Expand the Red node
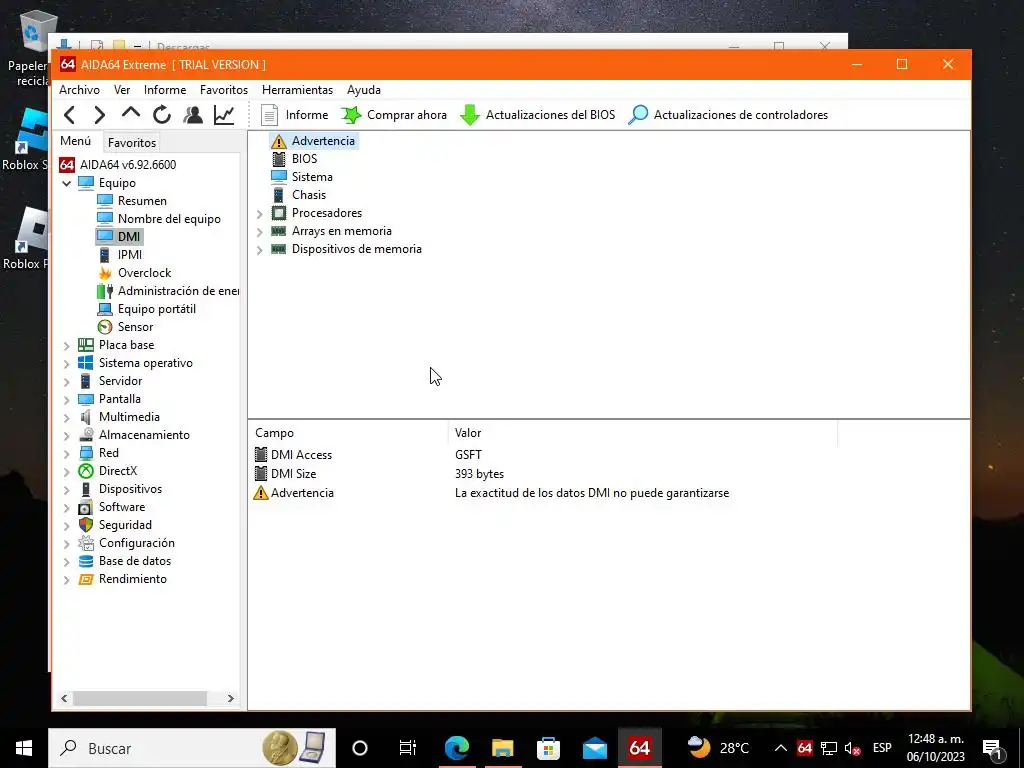This screenshot has width=1024, height=768. pyautogui.click(x=67, y=453)
